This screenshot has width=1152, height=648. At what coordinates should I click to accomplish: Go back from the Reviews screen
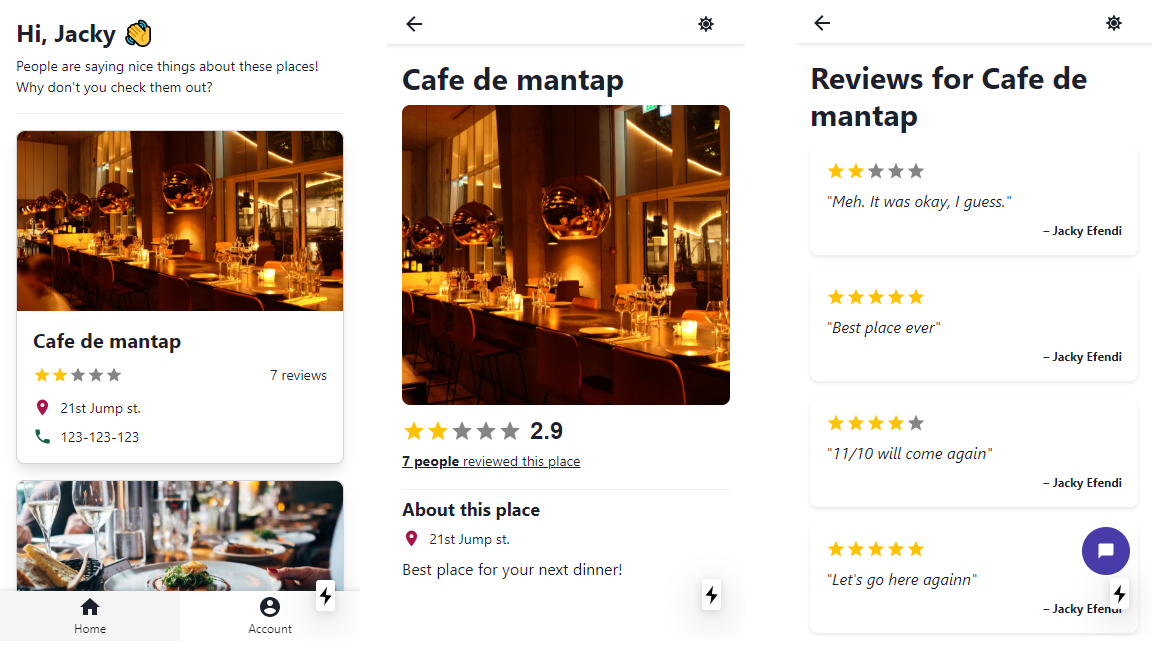pyautogui.click(x=822, y=23)
